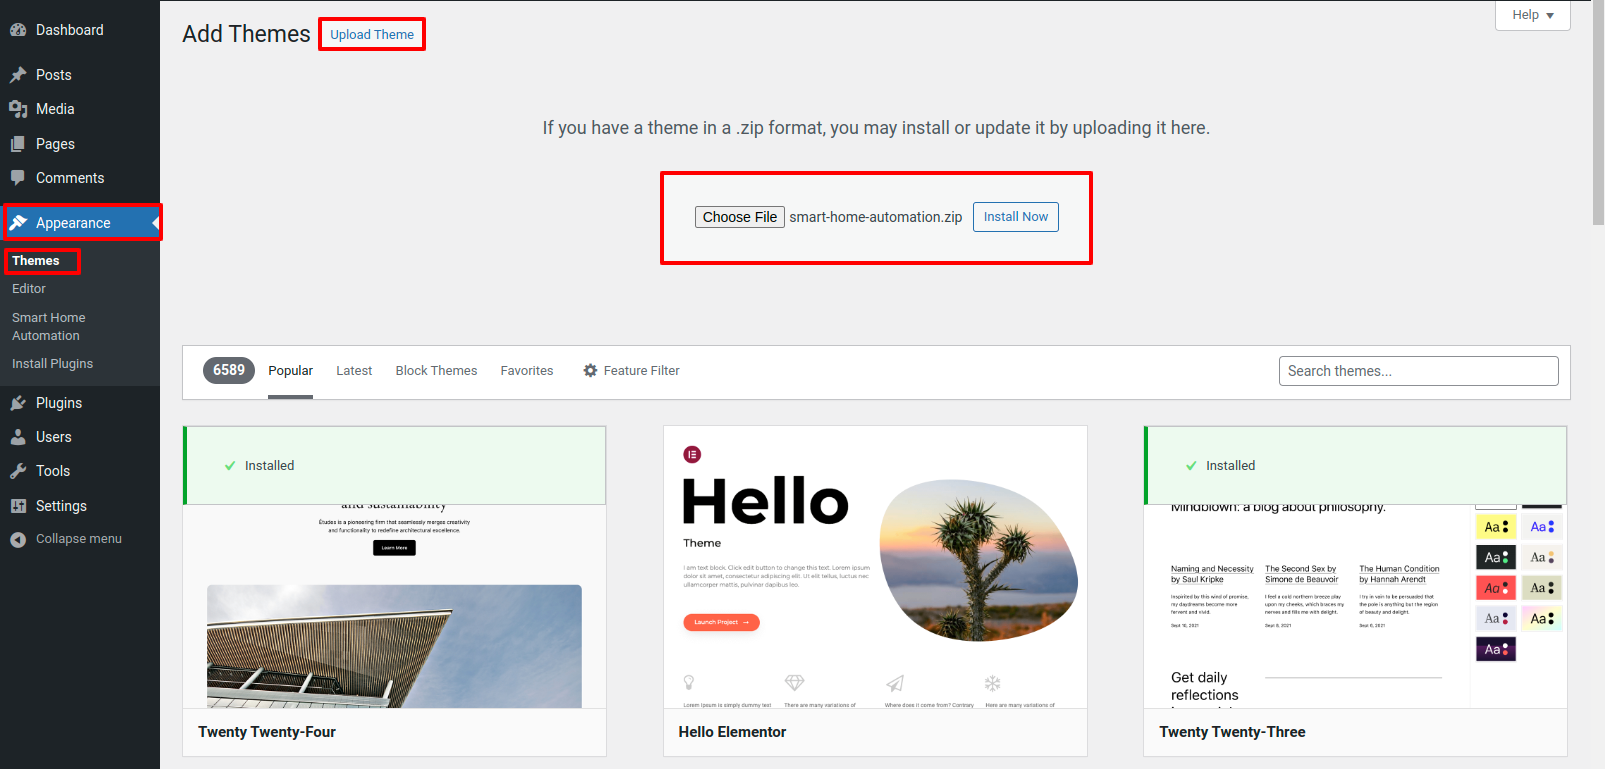Click the Dashboard gauge icon

[x=18, y=30]
